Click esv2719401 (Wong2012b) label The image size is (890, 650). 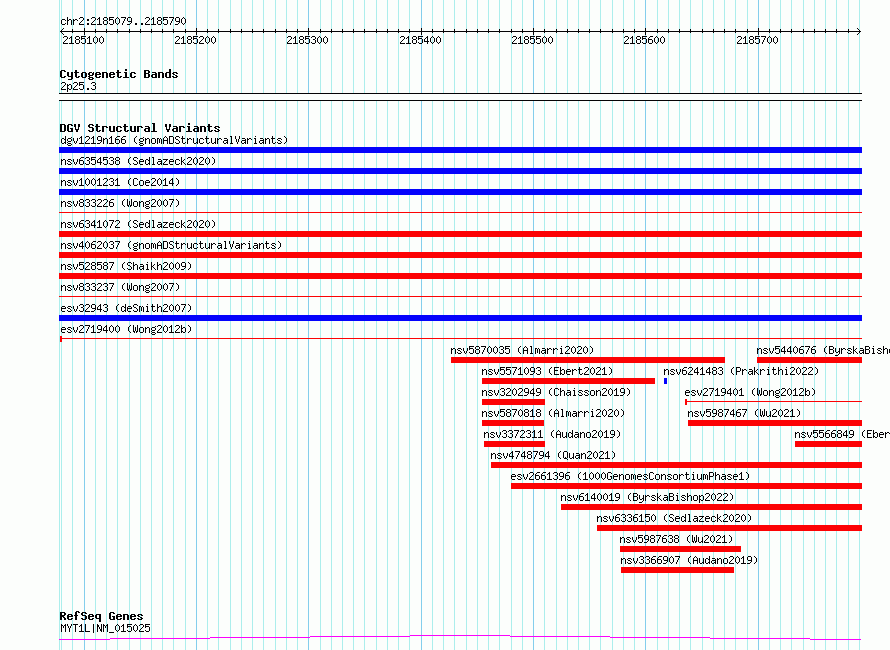tap(750, 392)
